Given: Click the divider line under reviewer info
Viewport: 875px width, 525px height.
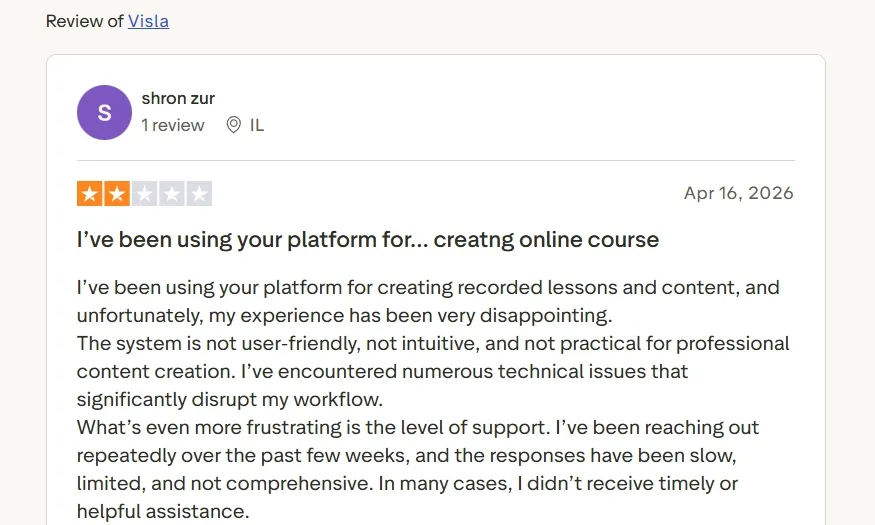Looking at the screenshot, I should click(x=436, y=161).
